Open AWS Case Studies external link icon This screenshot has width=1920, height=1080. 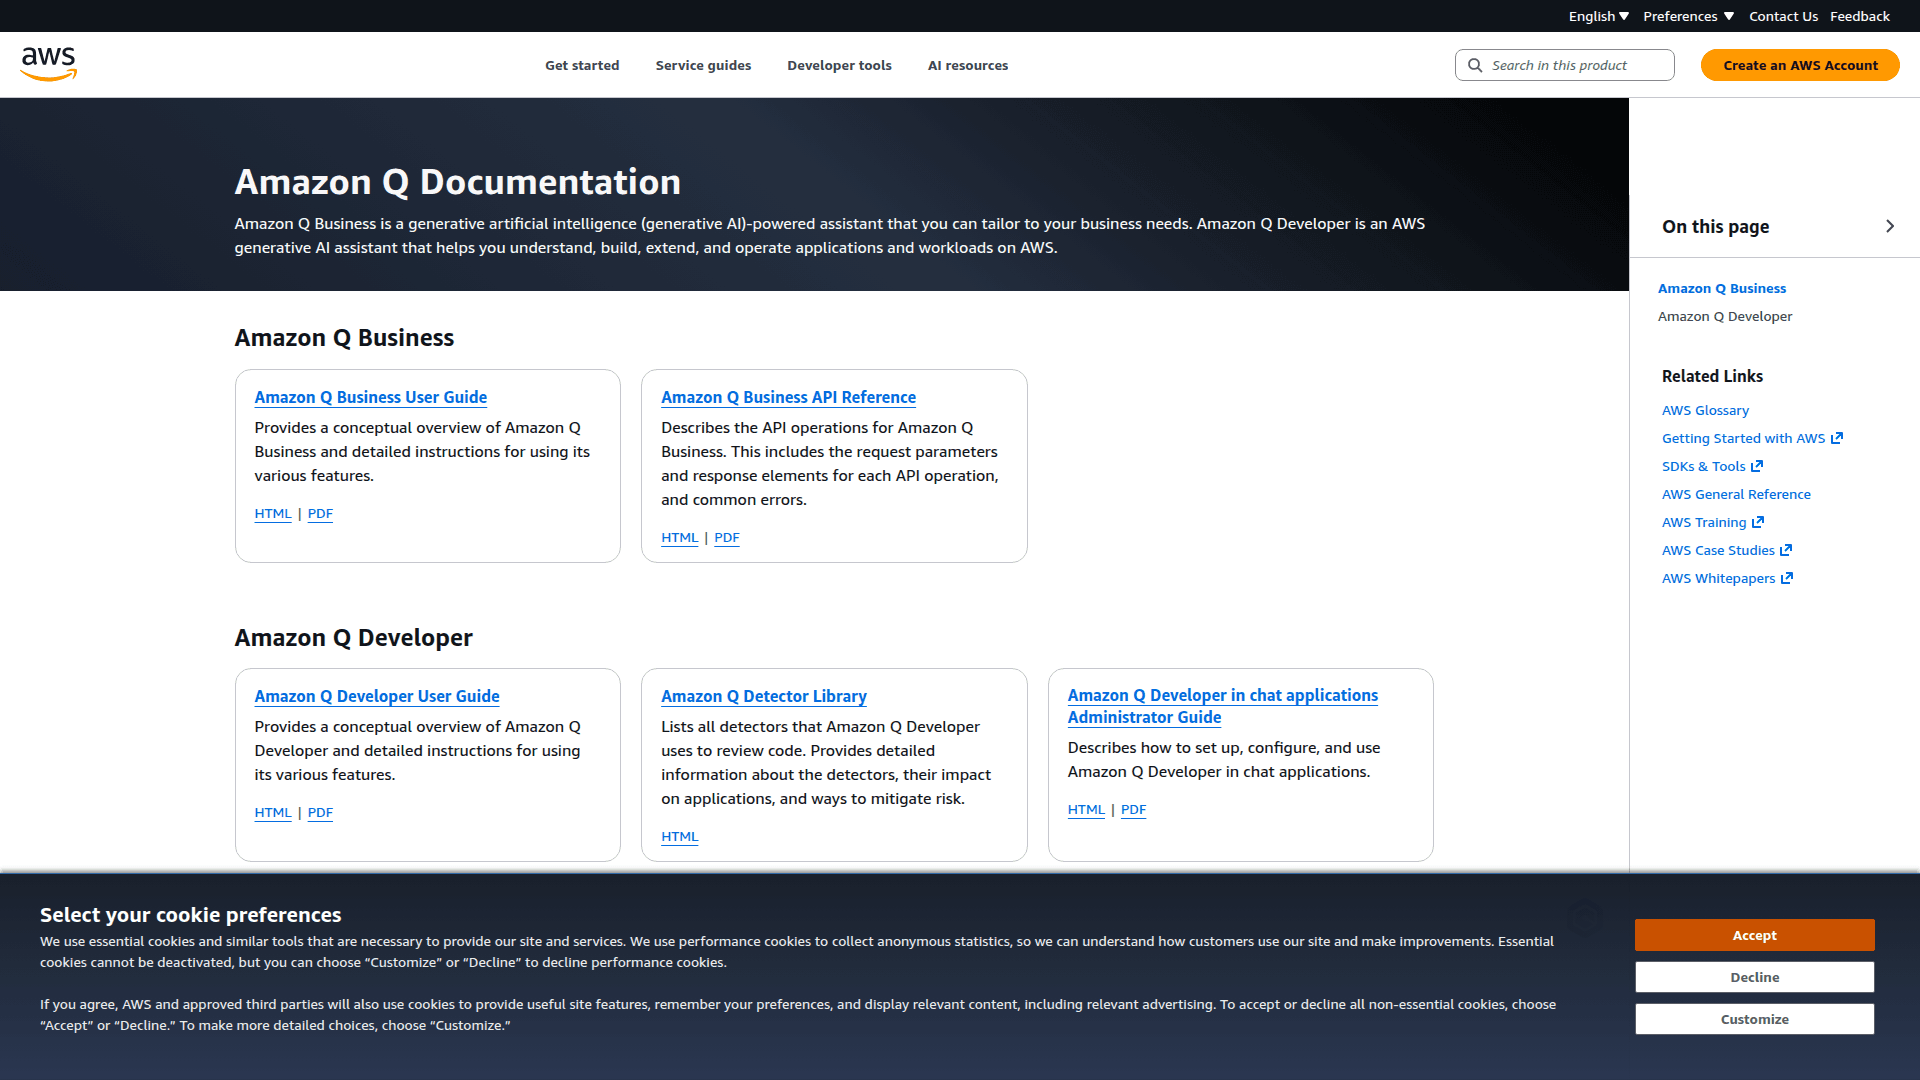(x=1786, y=549)
